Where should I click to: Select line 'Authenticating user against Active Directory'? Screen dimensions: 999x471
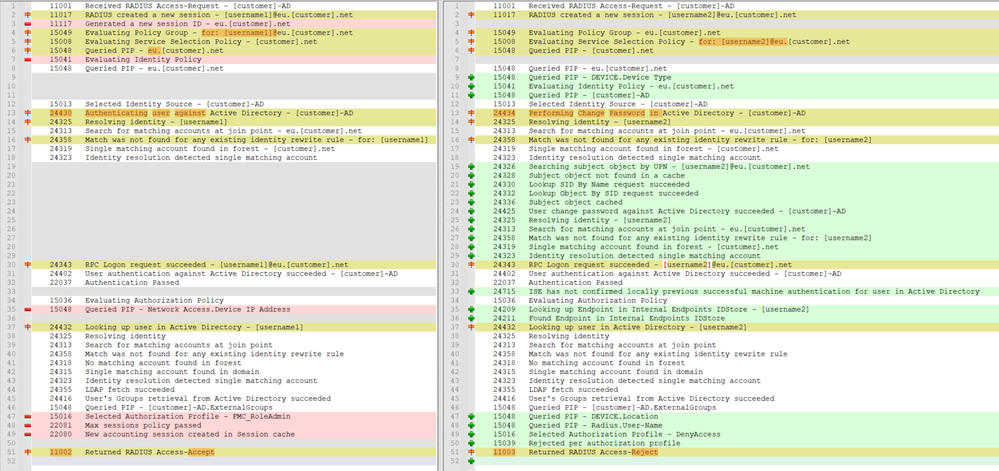(x=233, y=113)
